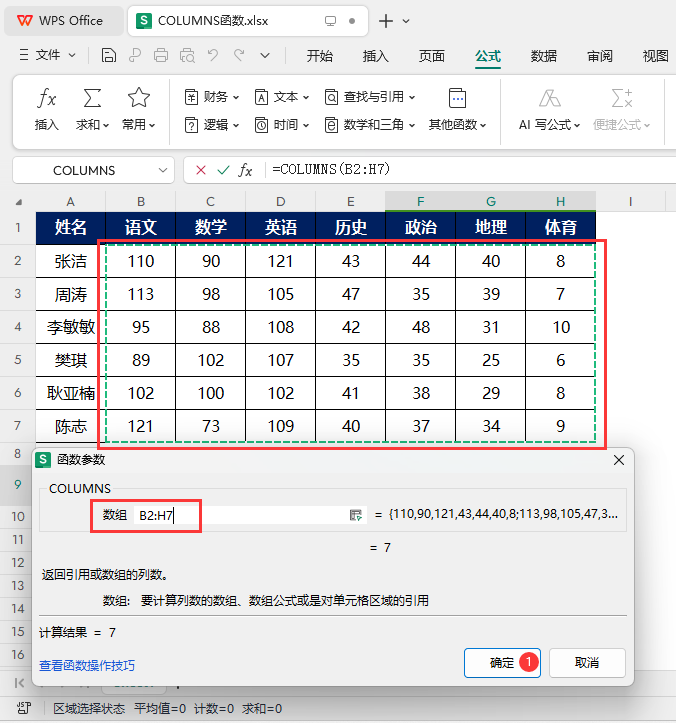Click the 求和 dropdown arrow
The width and height of the screenshot is (676, 723).
[x=106, y=125]
